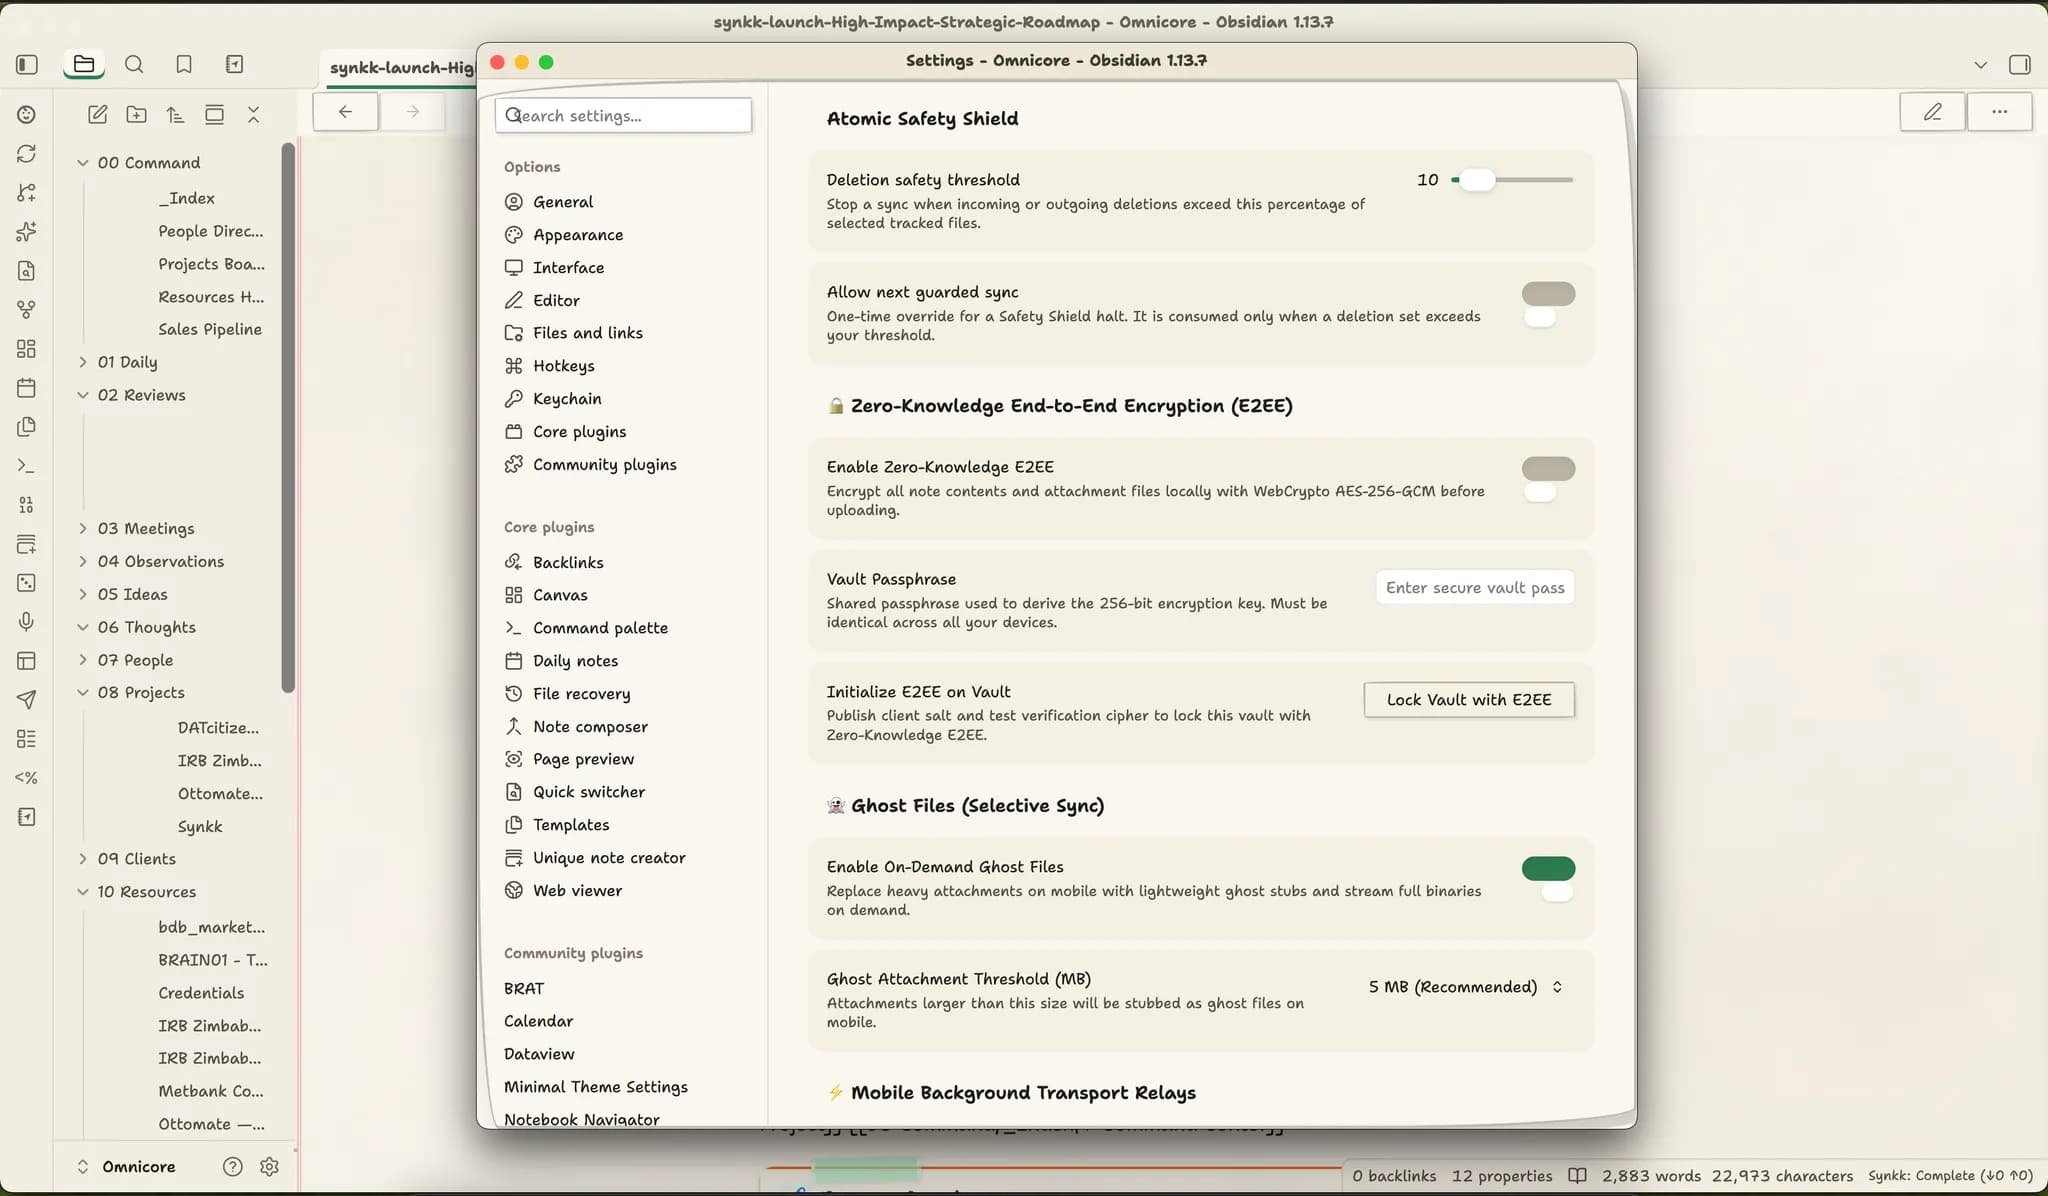Start audio recorder microphone icon
This screenshot has width=2048, height=1196.
tap(27, 622)
